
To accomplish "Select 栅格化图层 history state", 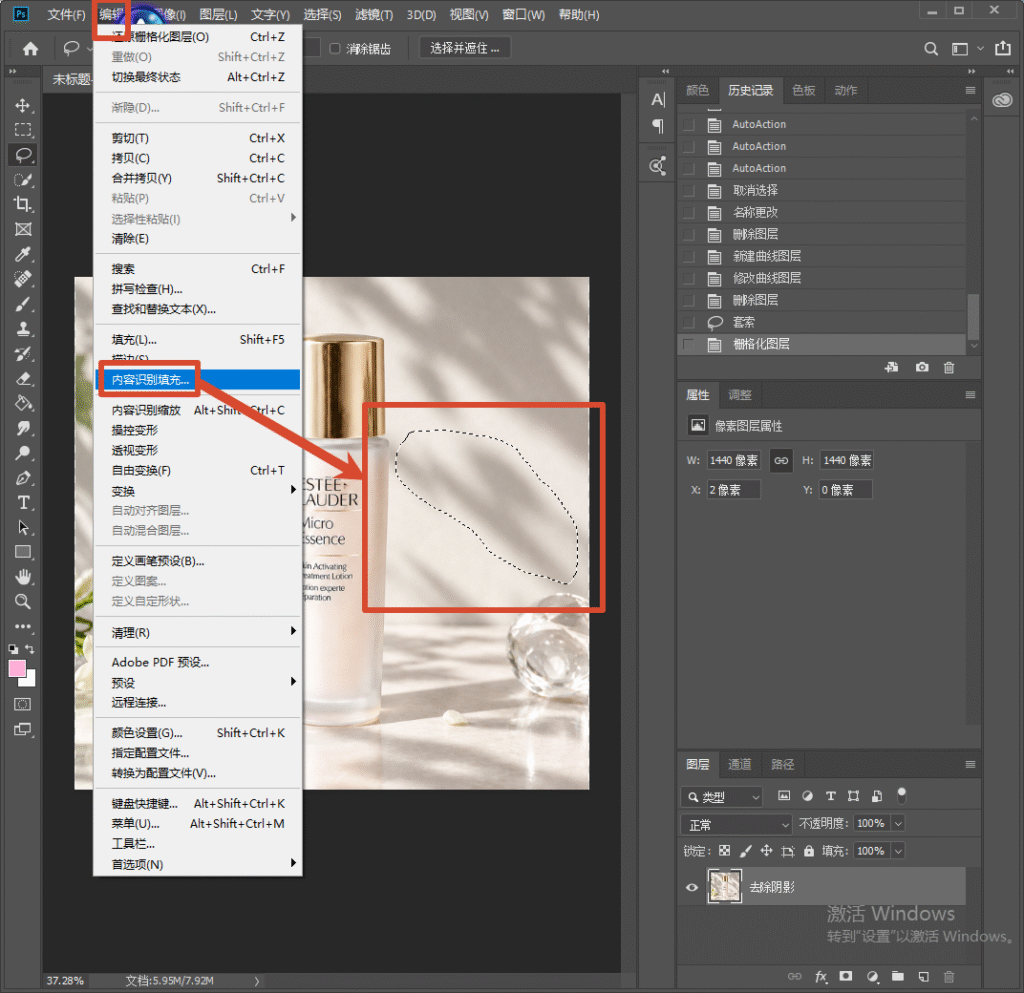I will 822,344.
